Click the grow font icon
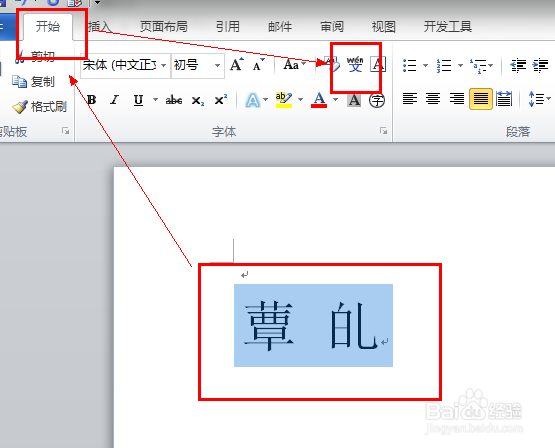Image resolution: width=555 pixels, height=448 pixels. pos(236,65)
